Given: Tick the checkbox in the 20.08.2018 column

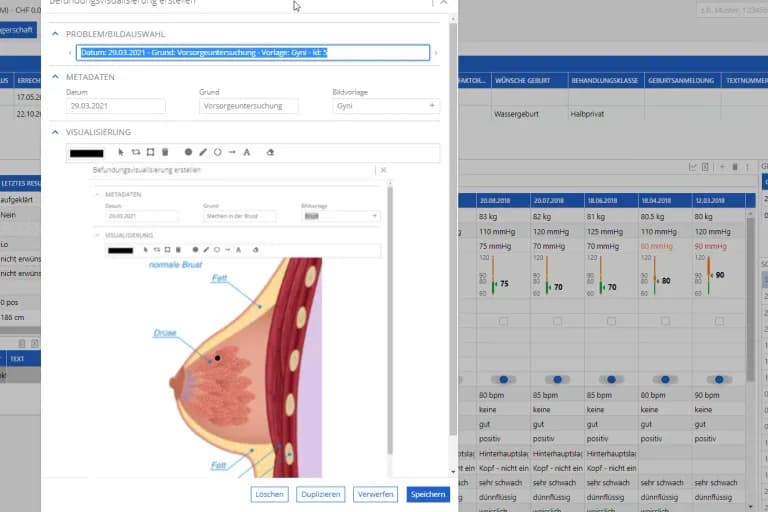Looking at the screenshot, I should click(x=504, y=321).
